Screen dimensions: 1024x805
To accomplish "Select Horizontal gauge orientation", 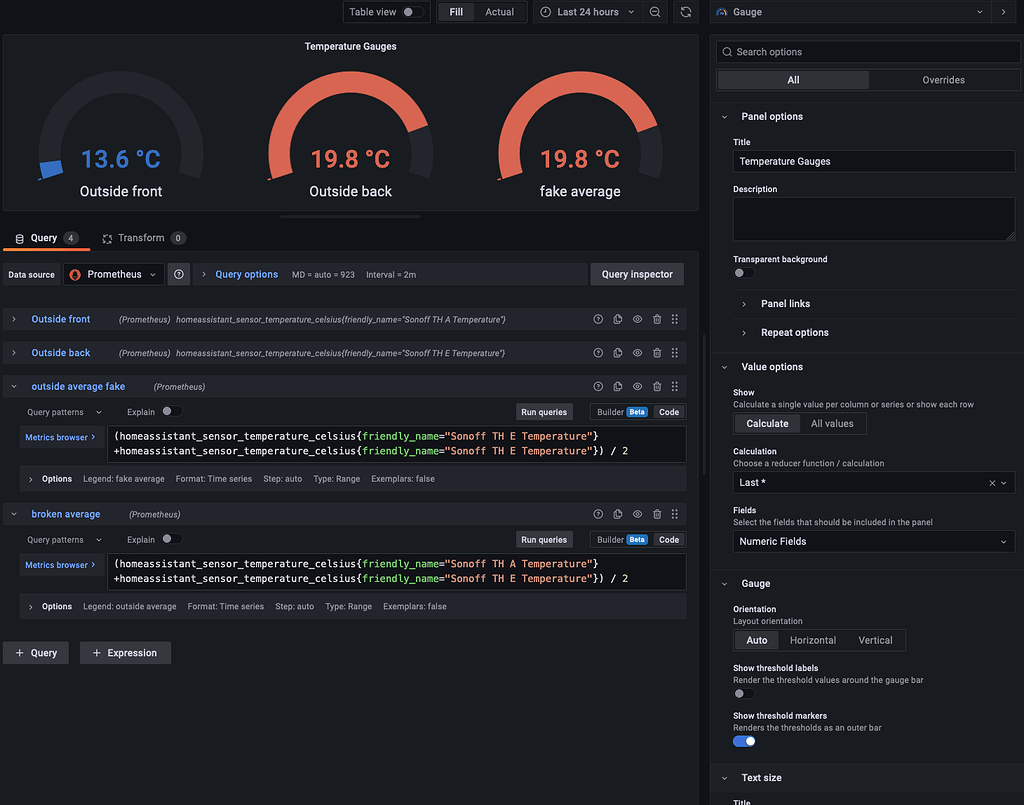I will (813, 640).
